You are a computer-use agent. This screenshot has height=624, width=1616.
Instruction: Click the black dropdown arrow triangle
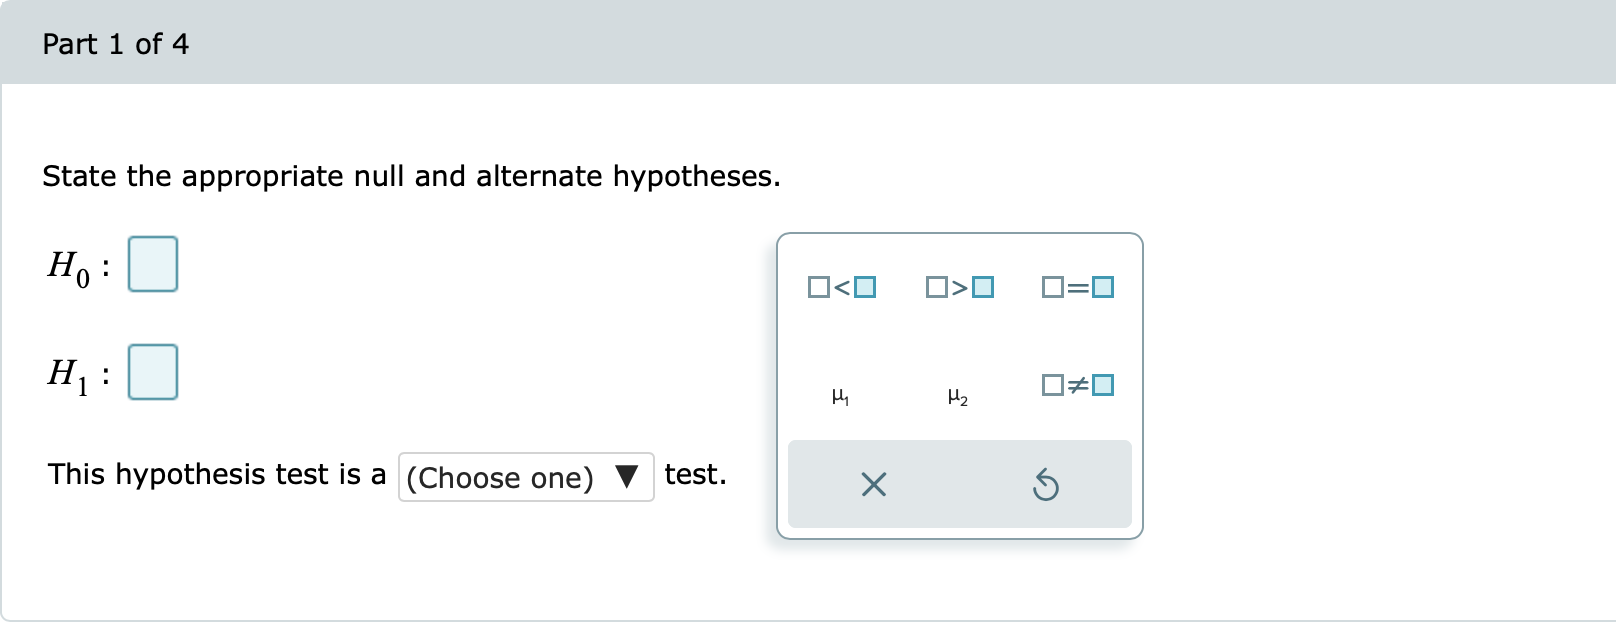pyautogui.click(x=627, y=477)
